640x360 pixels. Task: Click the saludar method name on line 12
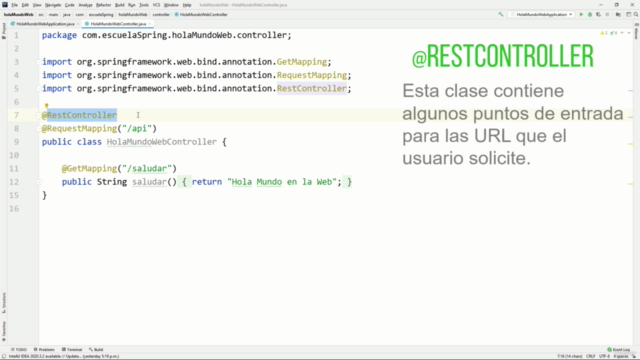click(149, 182)
